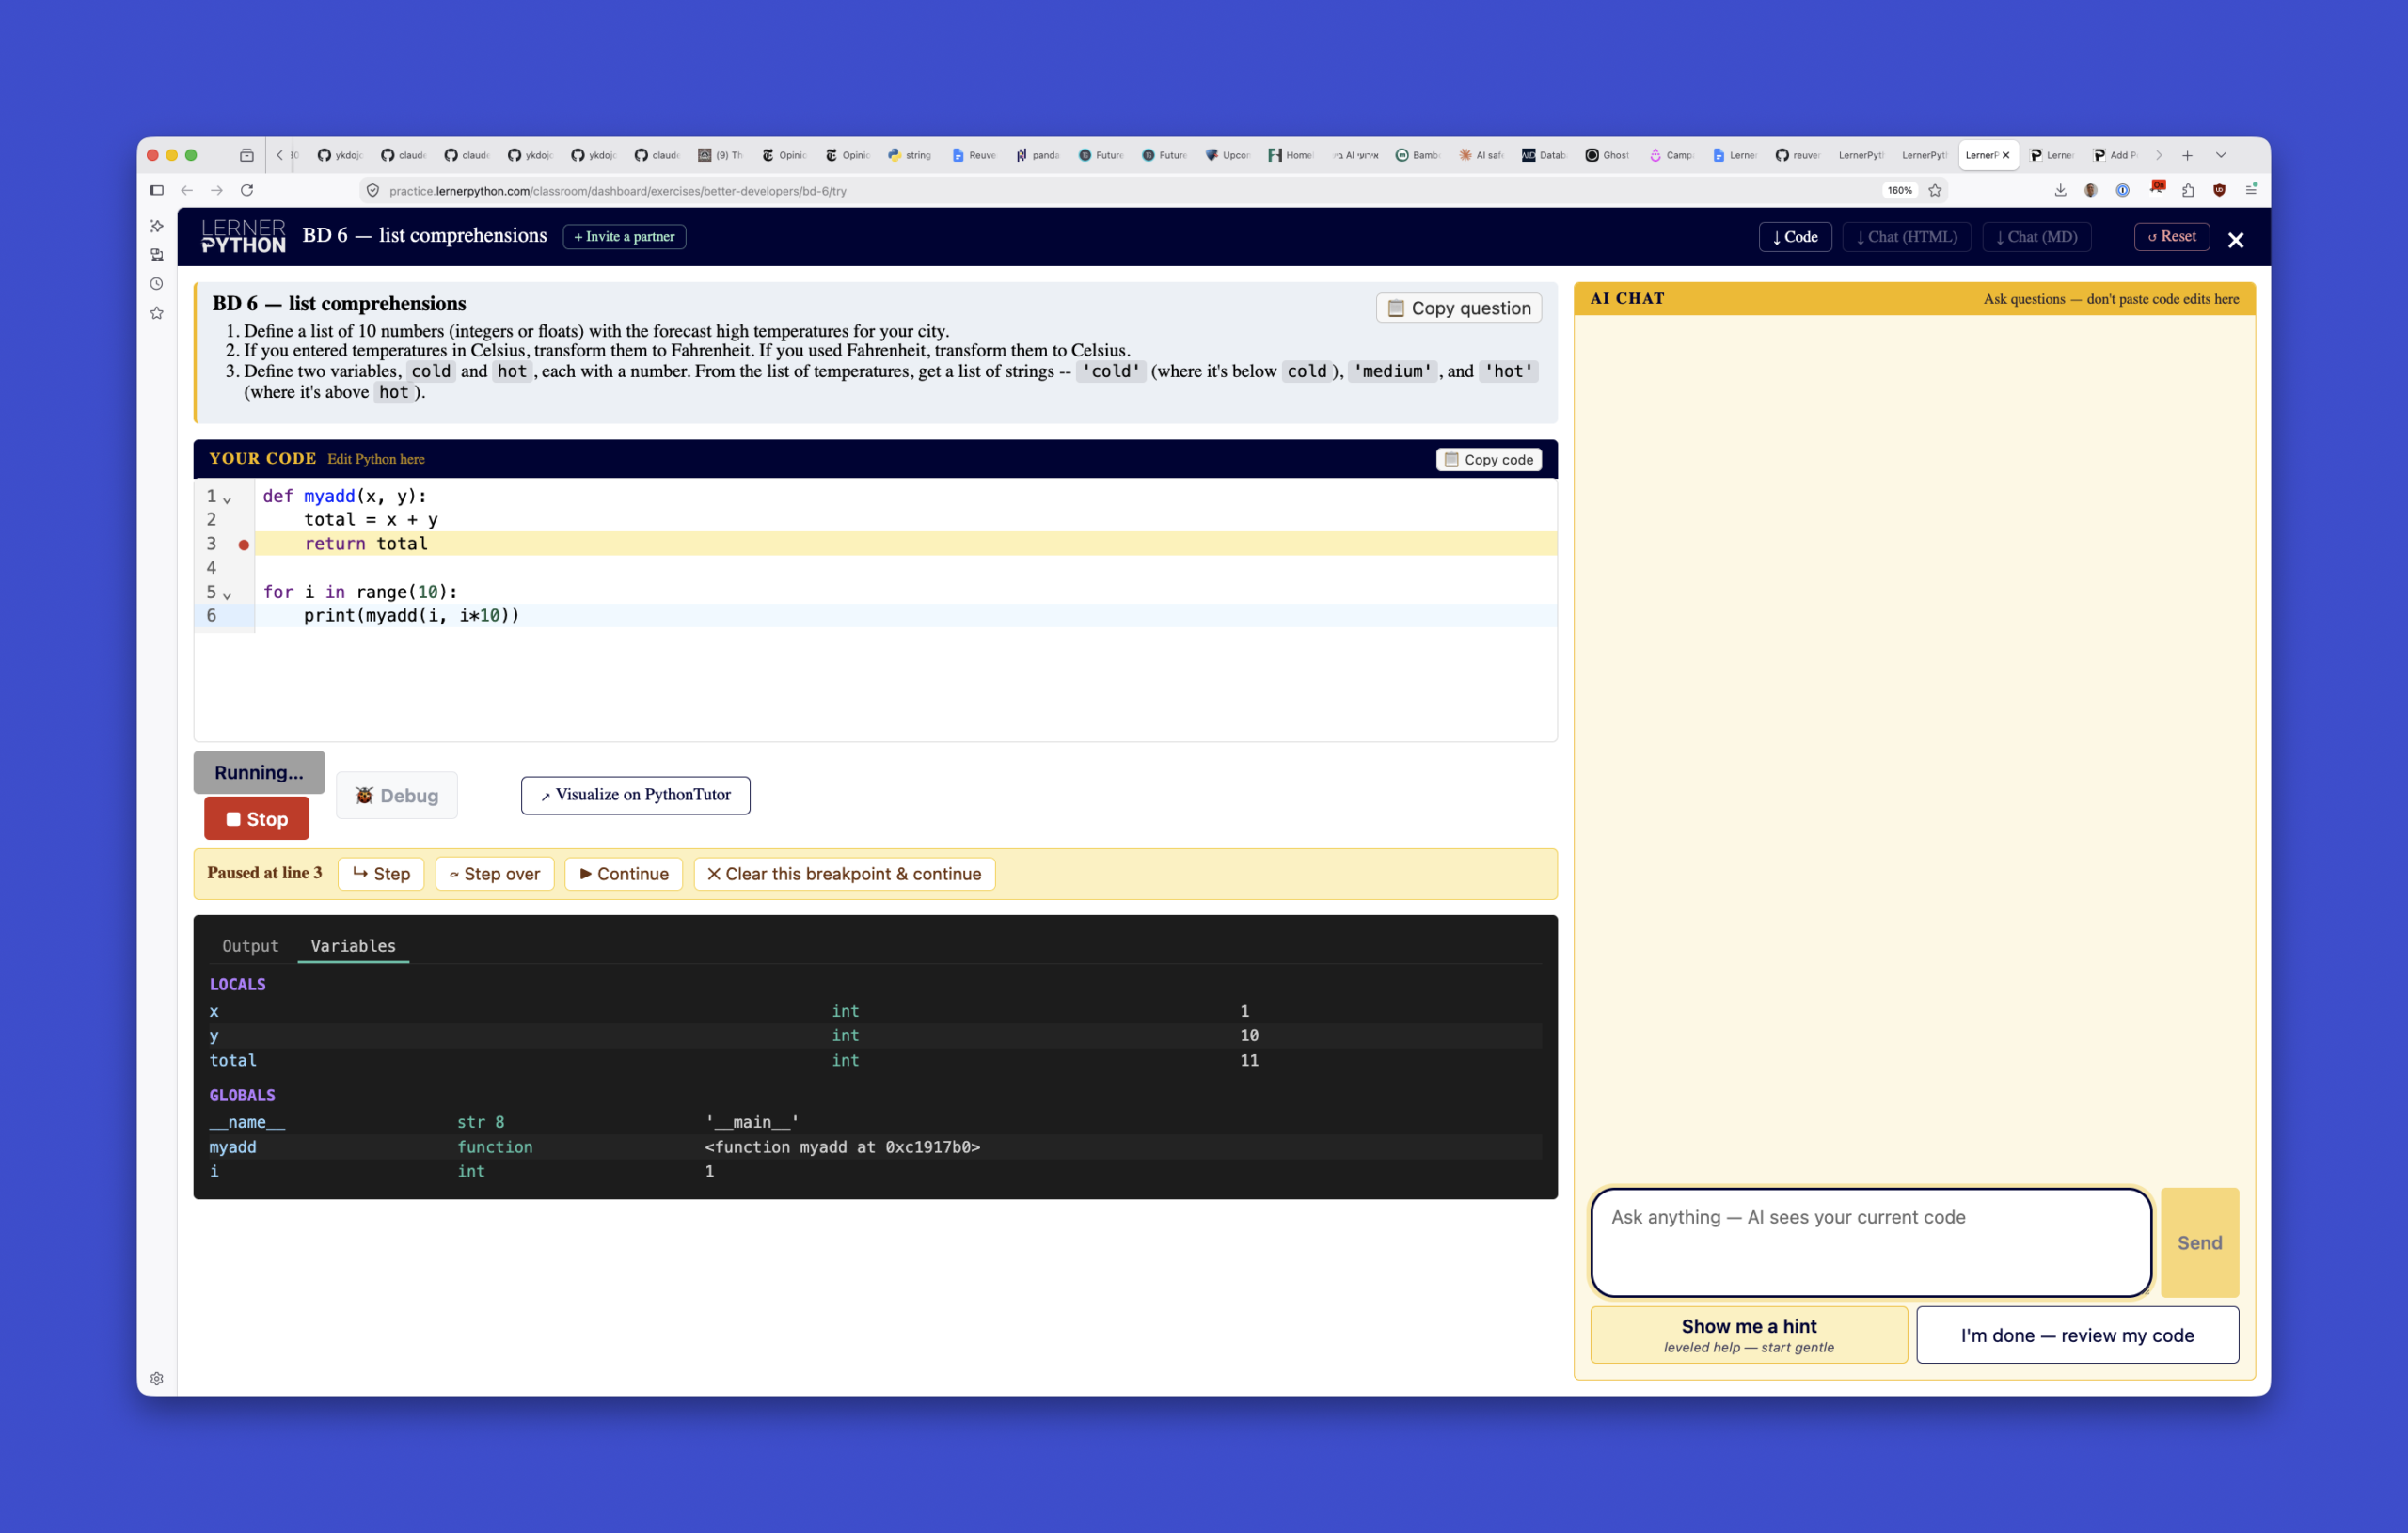Toggle the breakpoint dot on line 3
Screen dimensions: 2408x1533
tap(243, 544)
